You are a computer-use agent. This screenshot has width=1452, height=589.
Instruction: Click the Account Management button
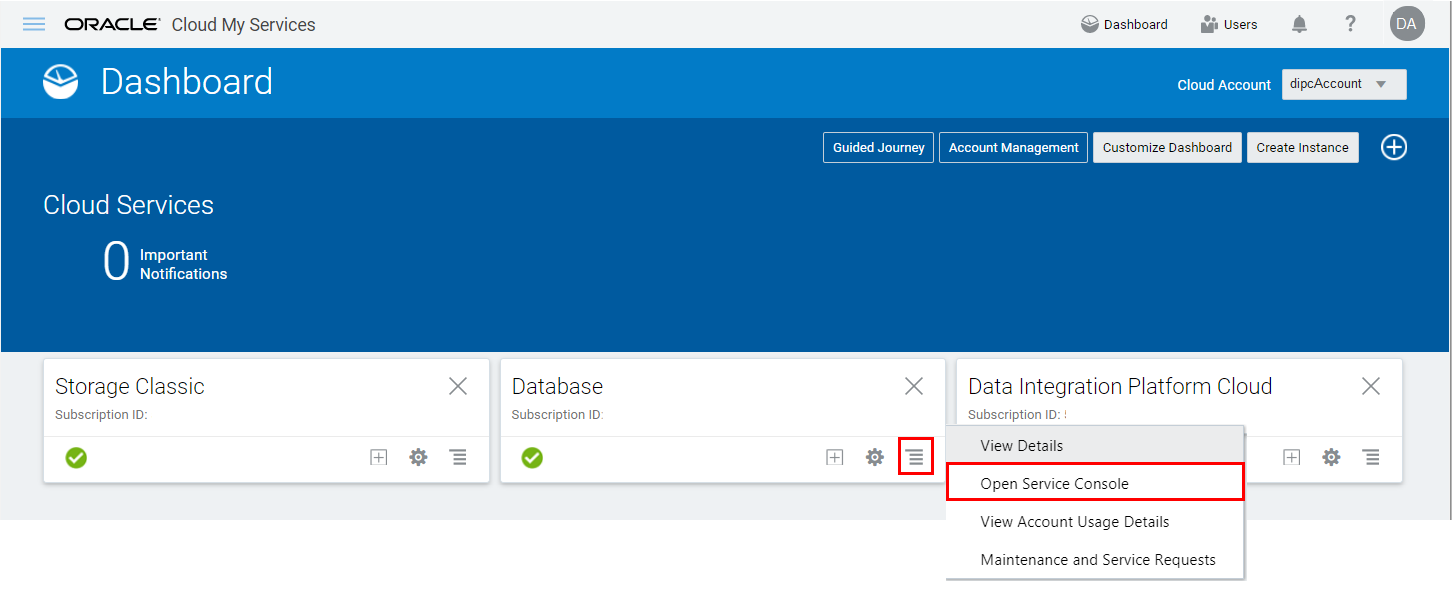(1013, 147)
